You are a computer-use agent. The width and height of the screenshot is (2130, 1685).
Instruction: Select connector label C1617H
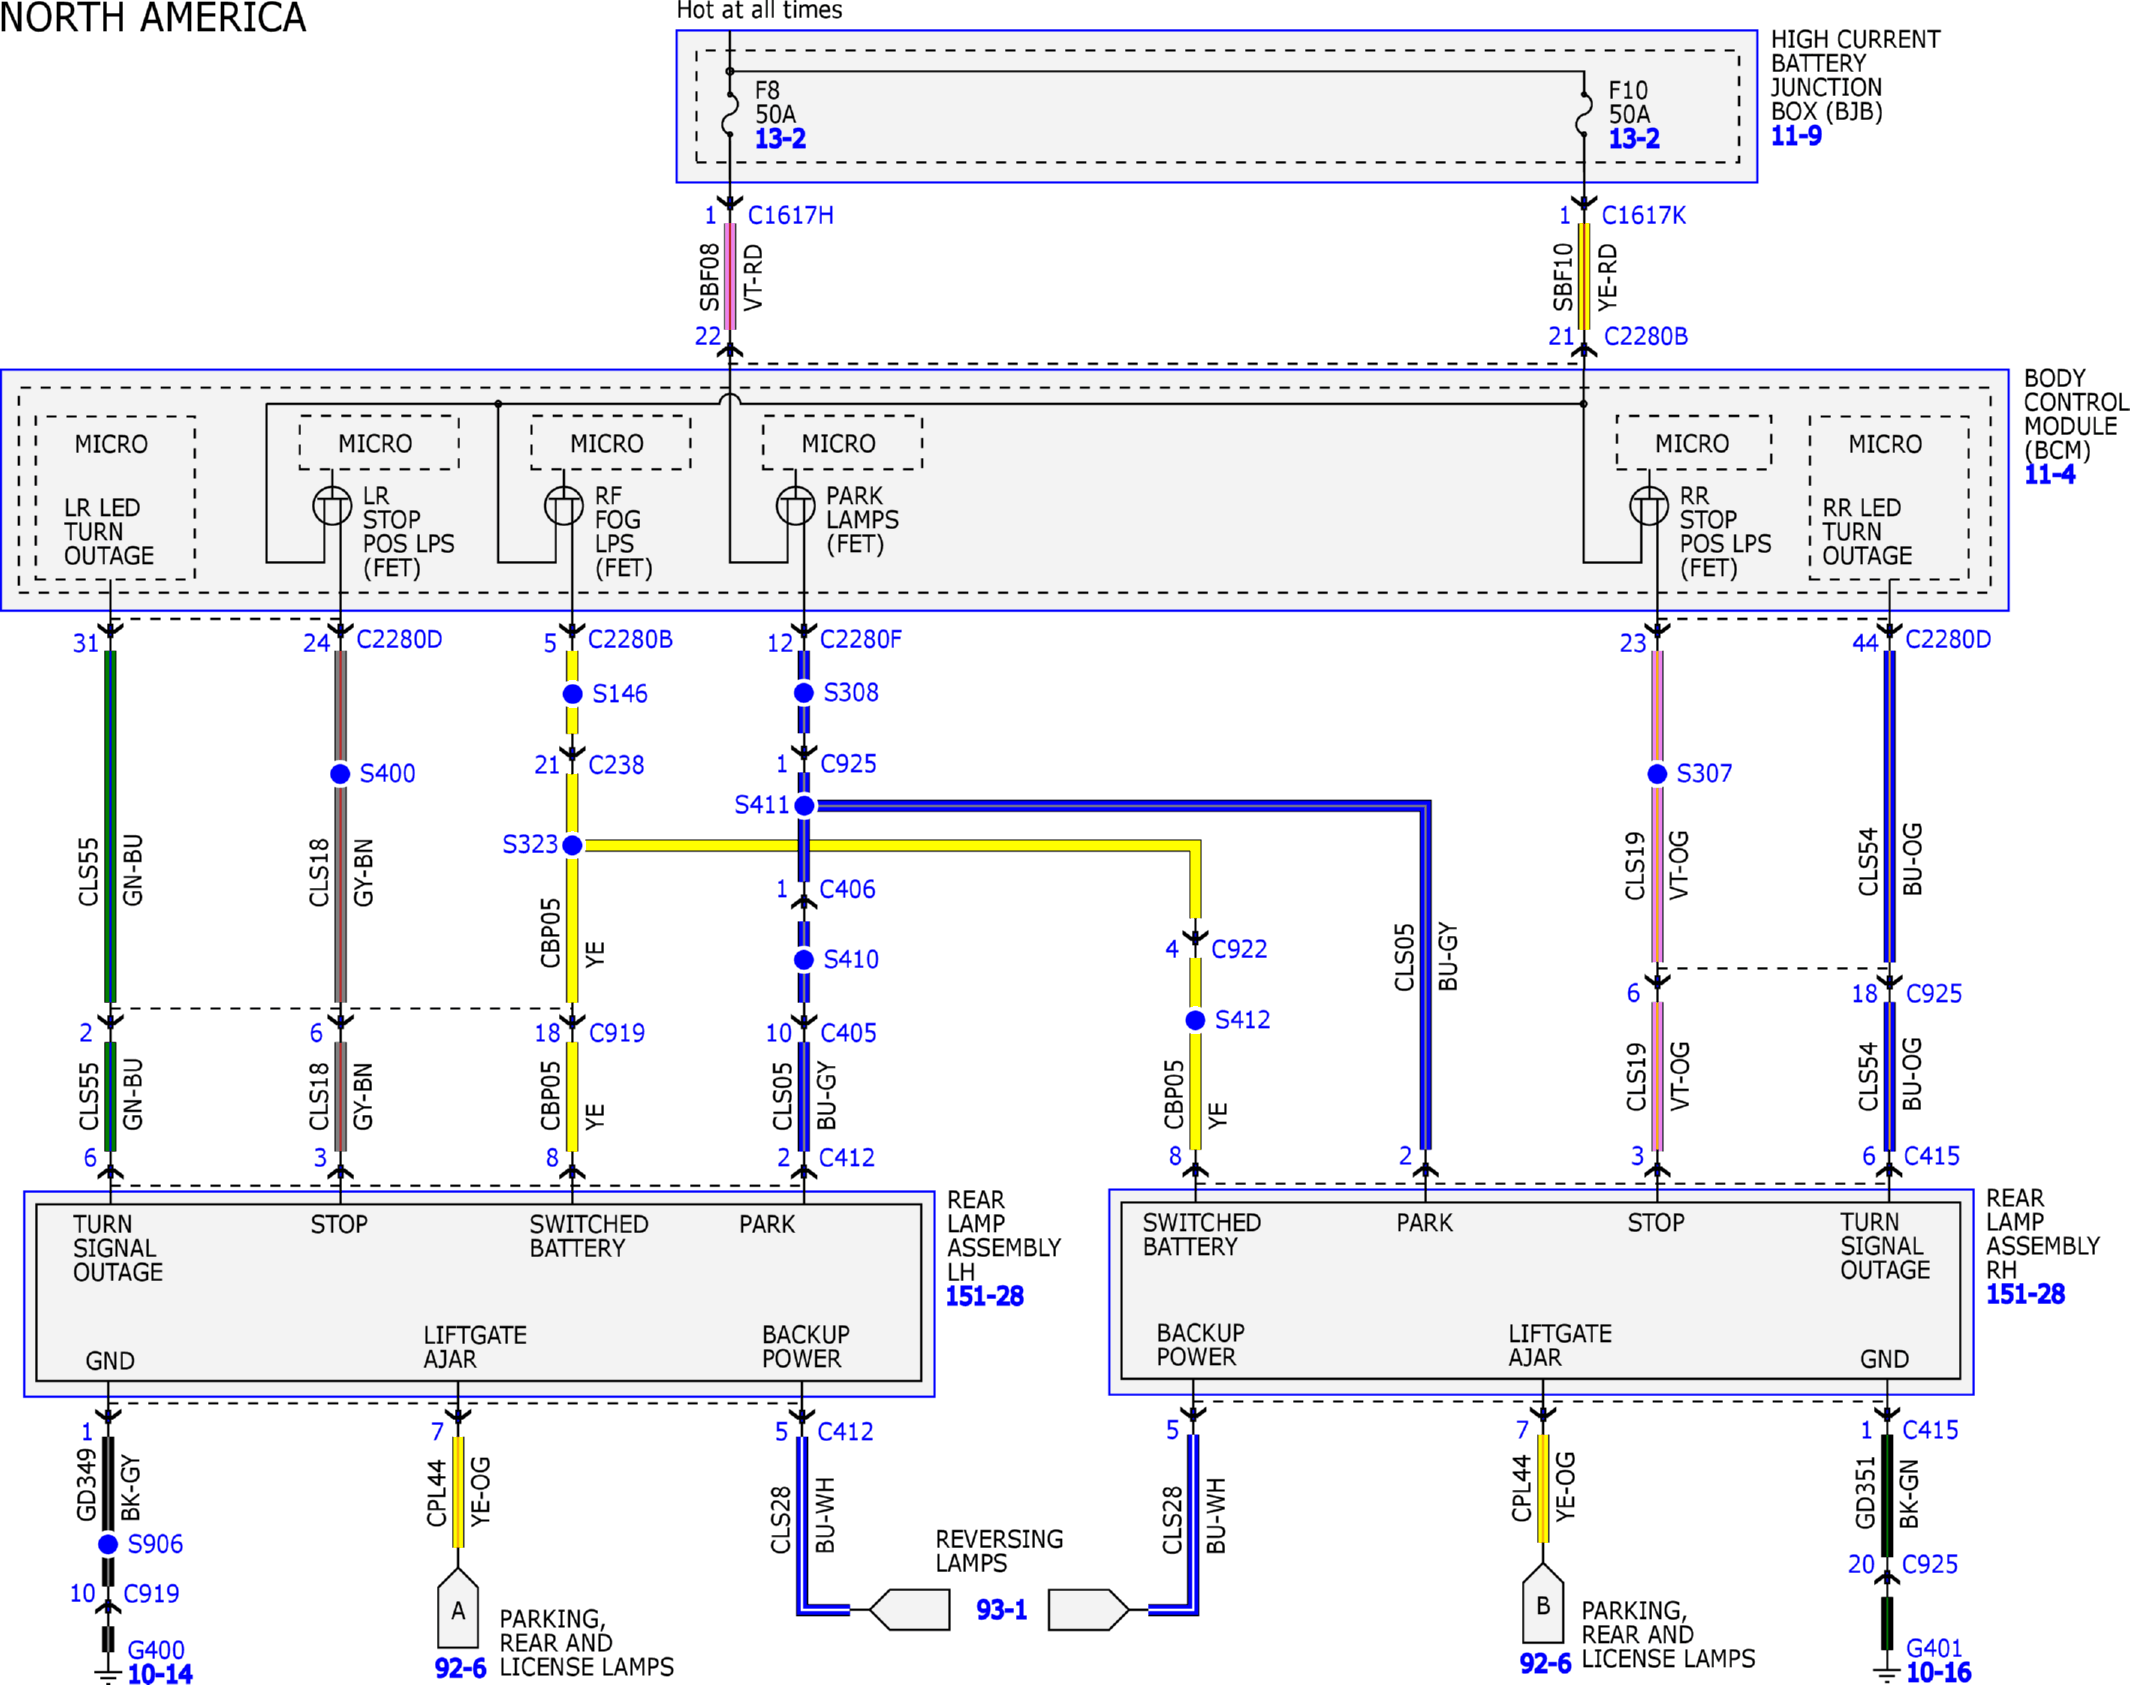pos(790,215)
